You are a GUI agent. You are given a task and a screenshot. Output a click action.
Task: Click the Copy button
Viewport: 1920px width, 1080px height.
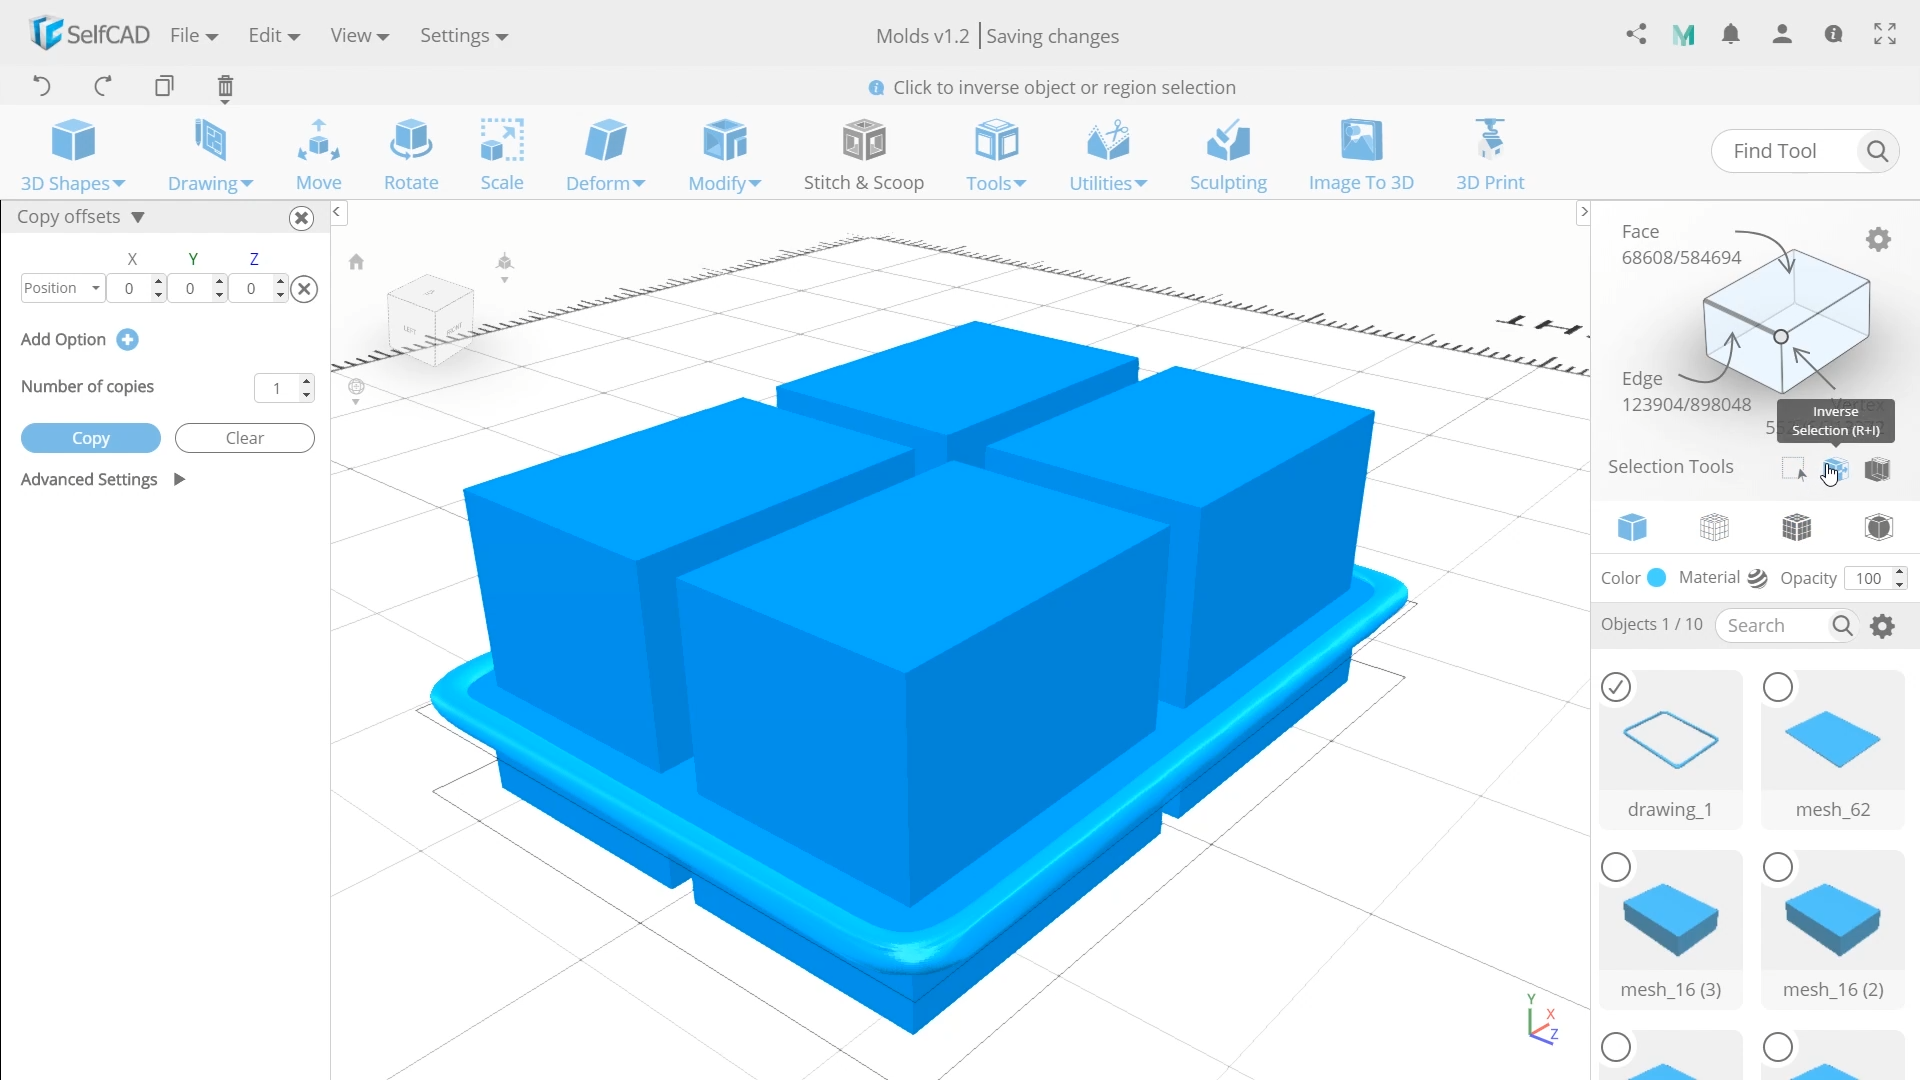pos(91,438)
